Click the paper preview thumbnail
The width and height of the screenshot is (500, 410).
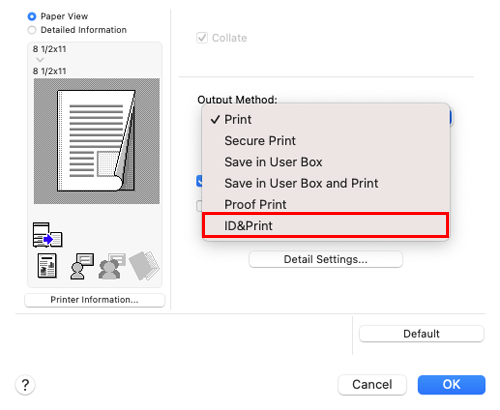point(97,141)
